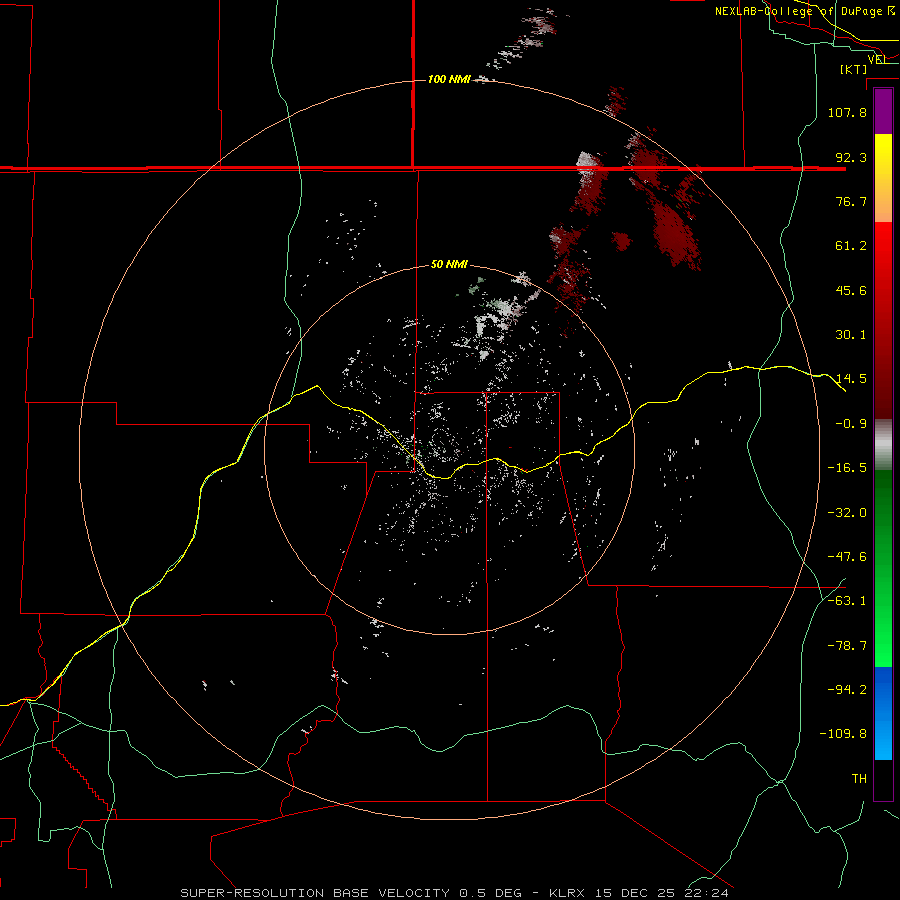The height and width of the screenshot is (900, 900).
Task: Click the [KT] units label
Action: [x=853, y=69]
